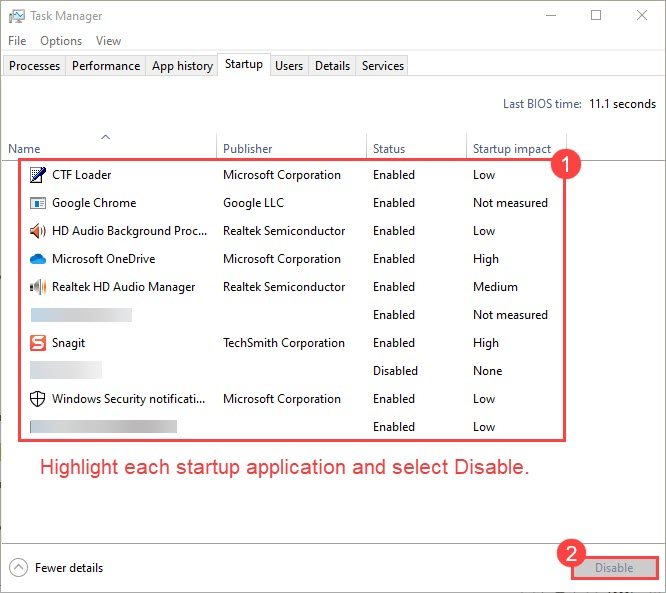The image size is (666, 593).
Task: Click the Disable button
Action: point(614,568)
